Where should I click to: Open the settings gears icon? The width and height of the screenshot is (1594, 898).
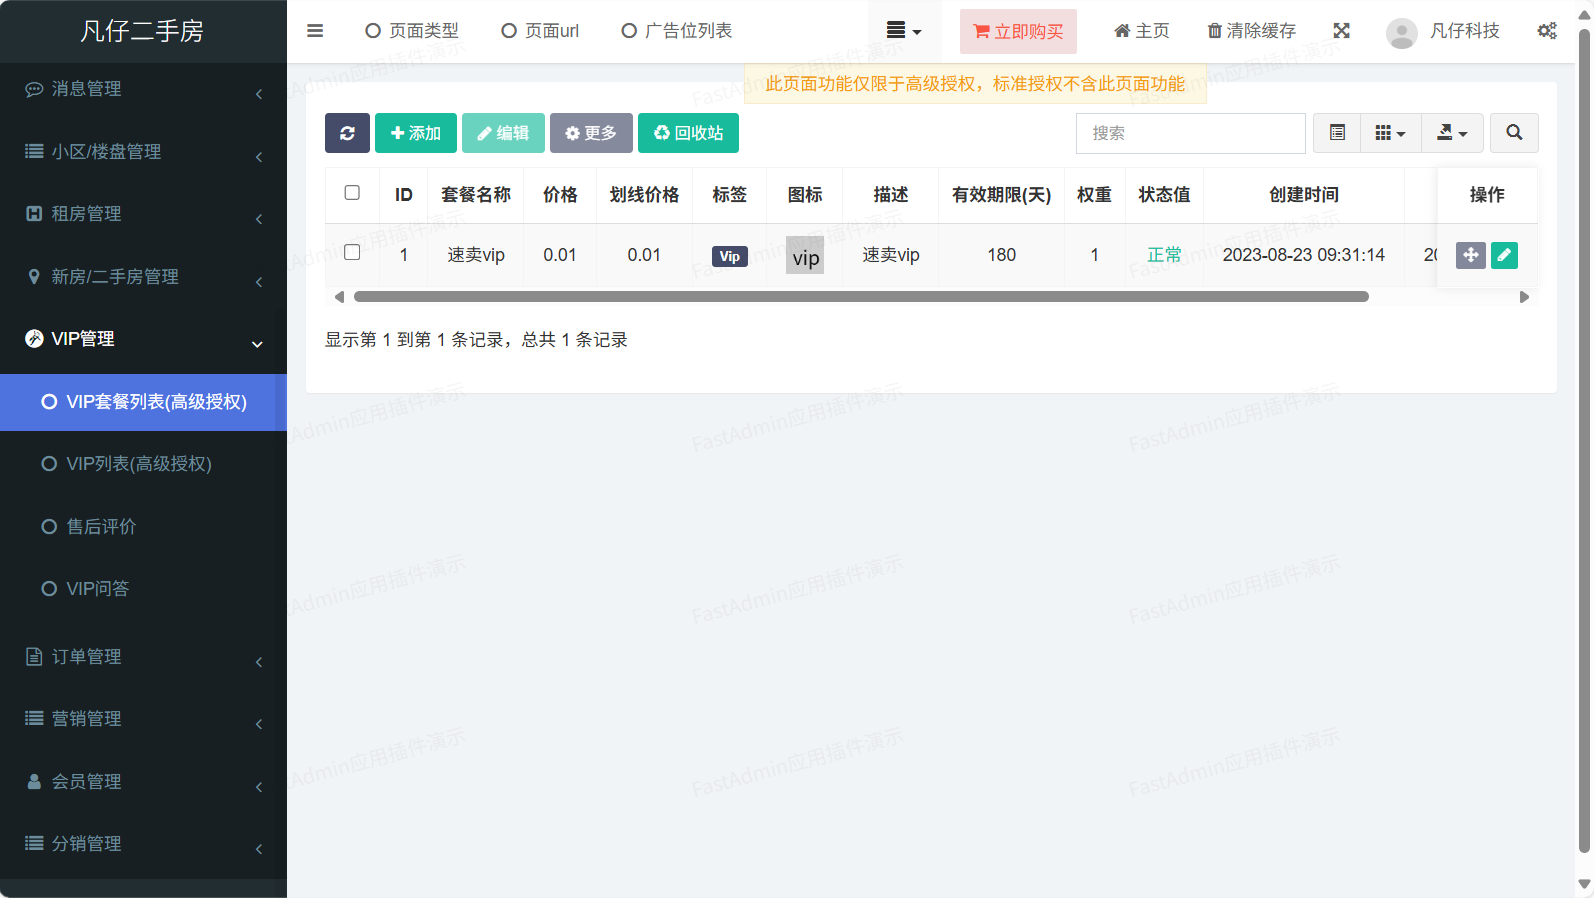pyautogui.click(x=1546, y=31)
